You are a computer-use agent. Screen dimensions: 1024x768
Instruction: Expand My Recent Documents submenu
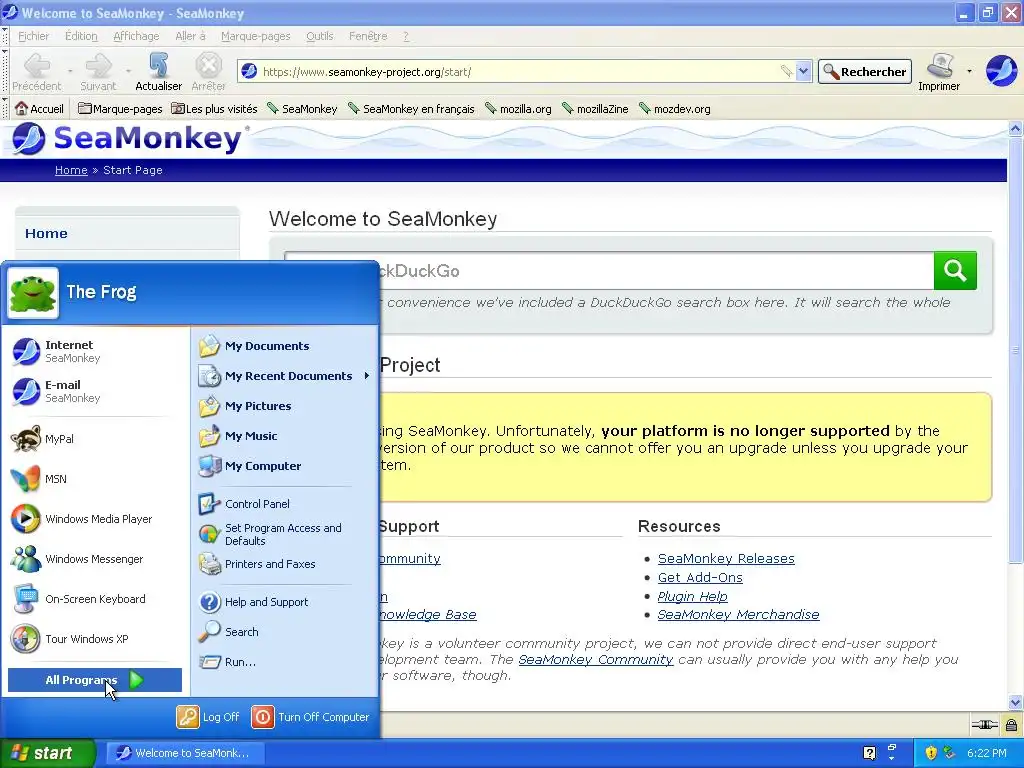pos(284,376)
